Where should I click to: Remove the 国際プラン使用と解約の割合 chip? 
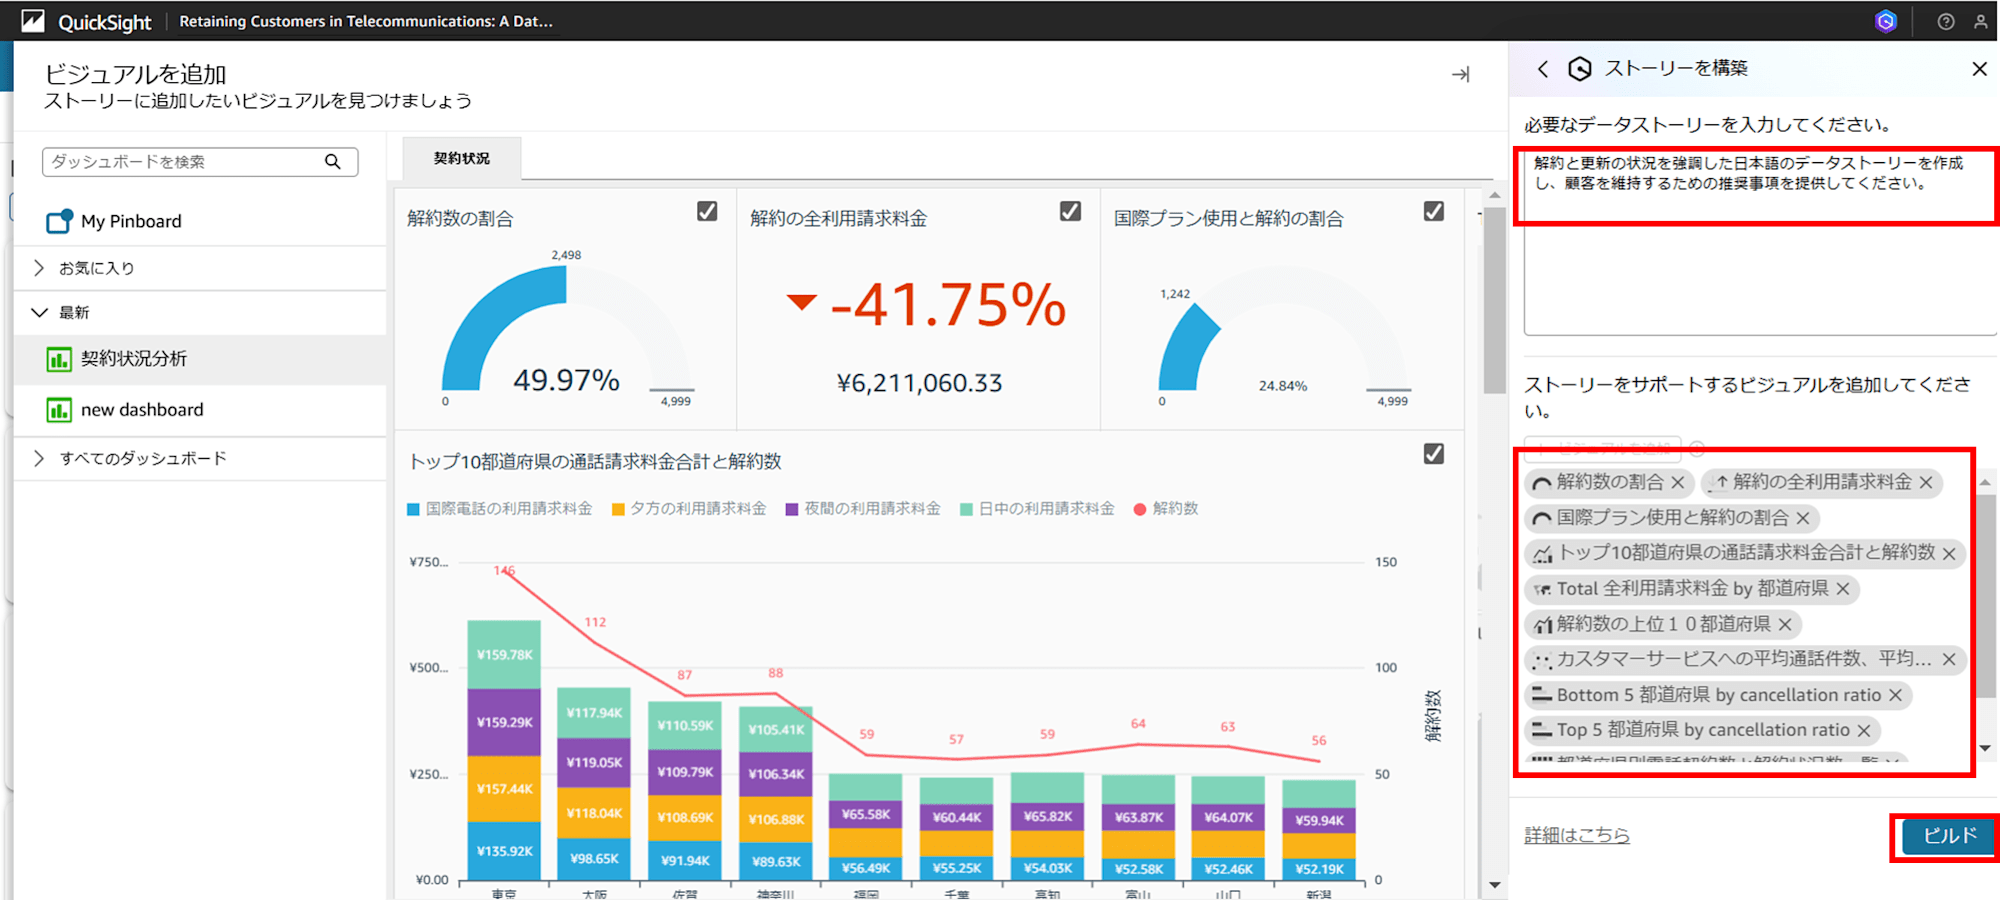pos(1803,518)
